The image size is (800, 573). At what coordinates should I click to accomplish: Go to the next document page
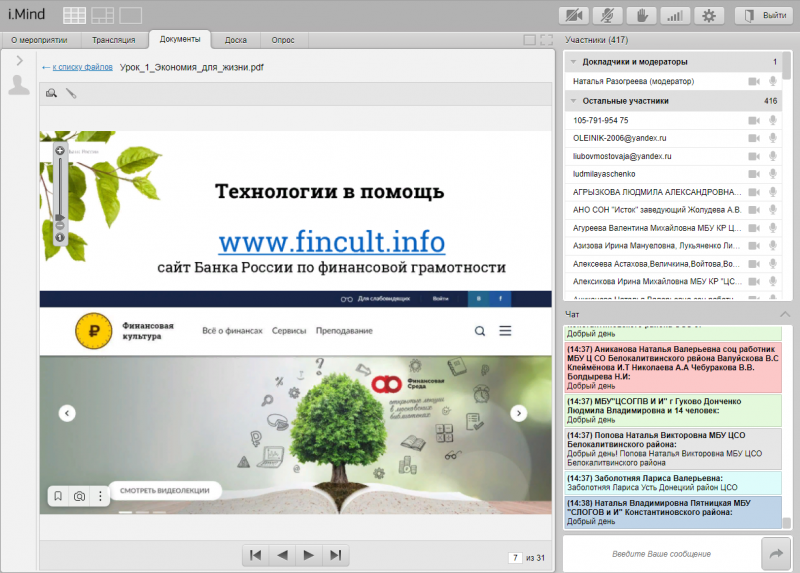point(309,555)
